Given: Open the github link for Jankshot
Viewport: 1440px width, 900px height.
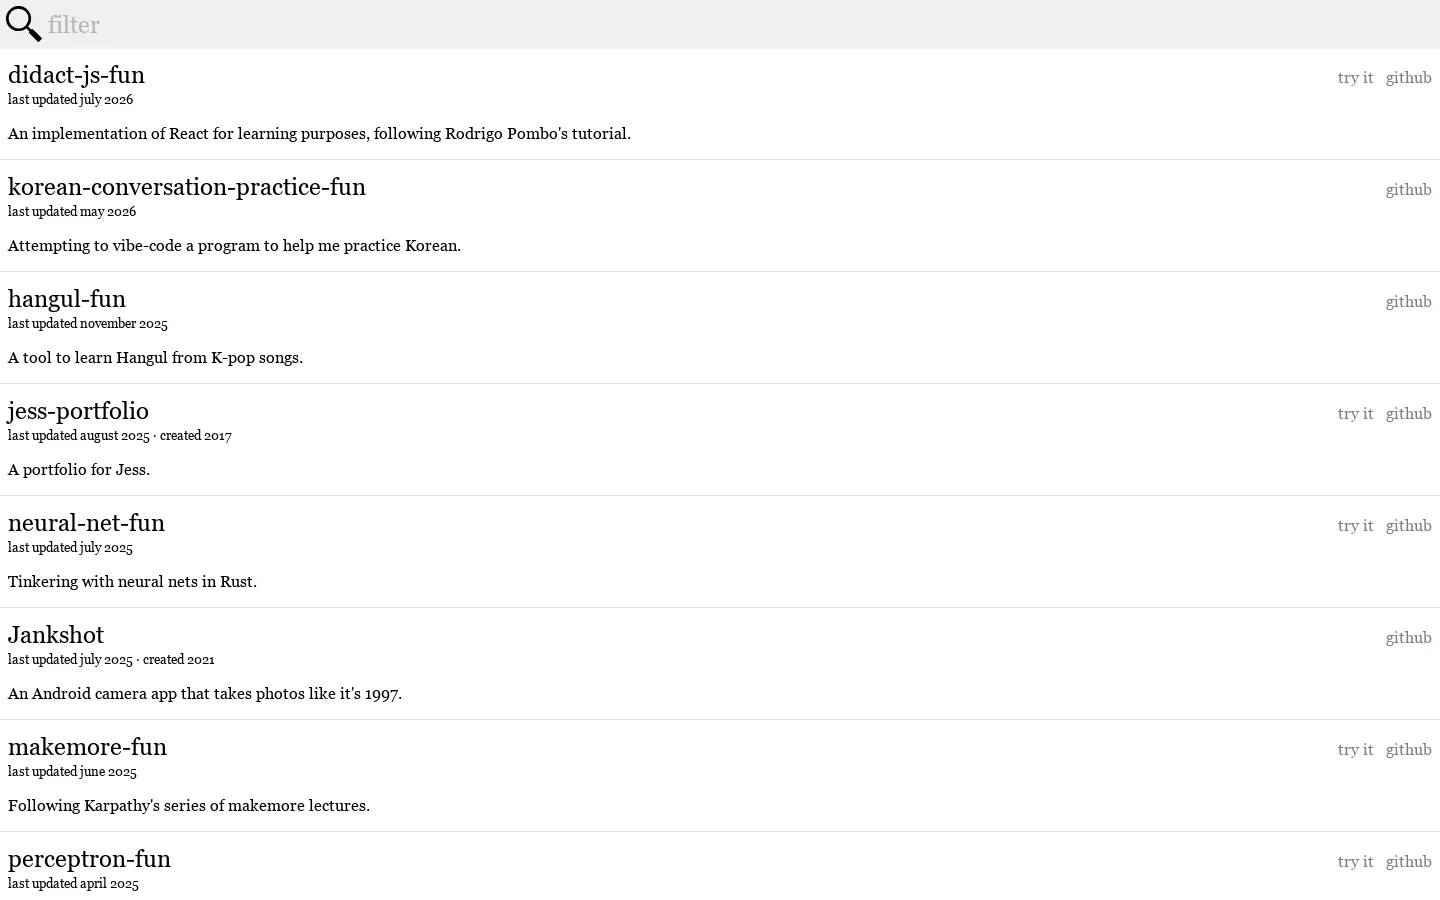Looking at the screenshot, I should tap(1408, 637).
